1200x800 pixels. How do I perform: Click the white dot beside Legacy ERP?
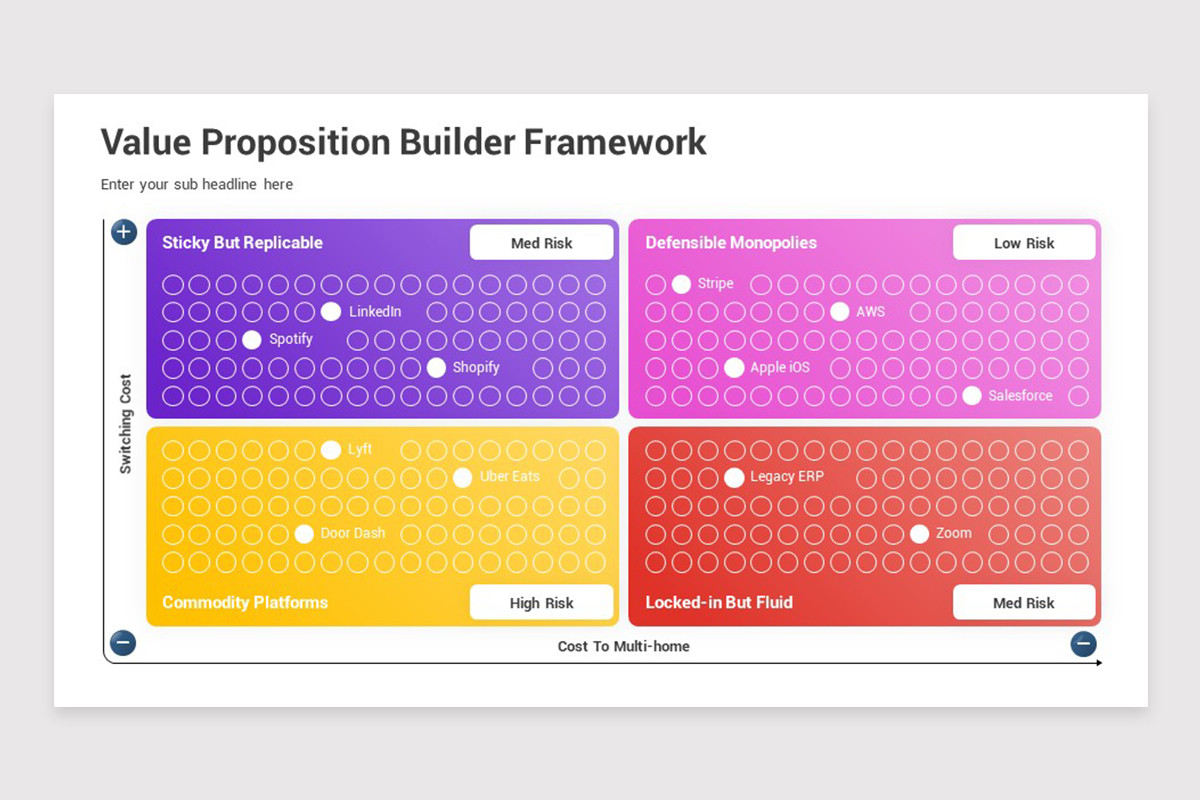coord(734,478)
